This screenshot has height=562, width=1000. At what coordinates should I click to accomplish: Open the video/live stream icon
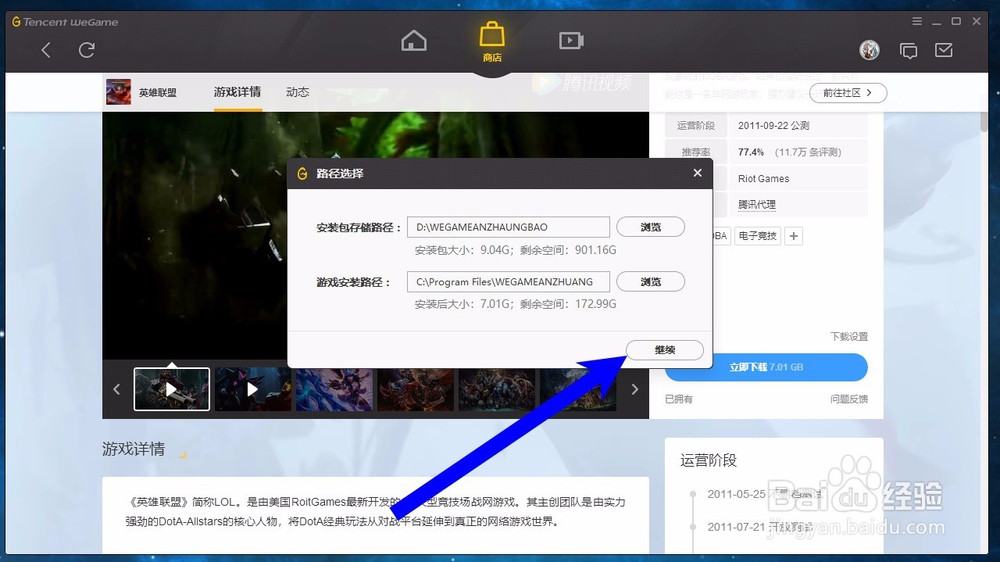point(571,41)
